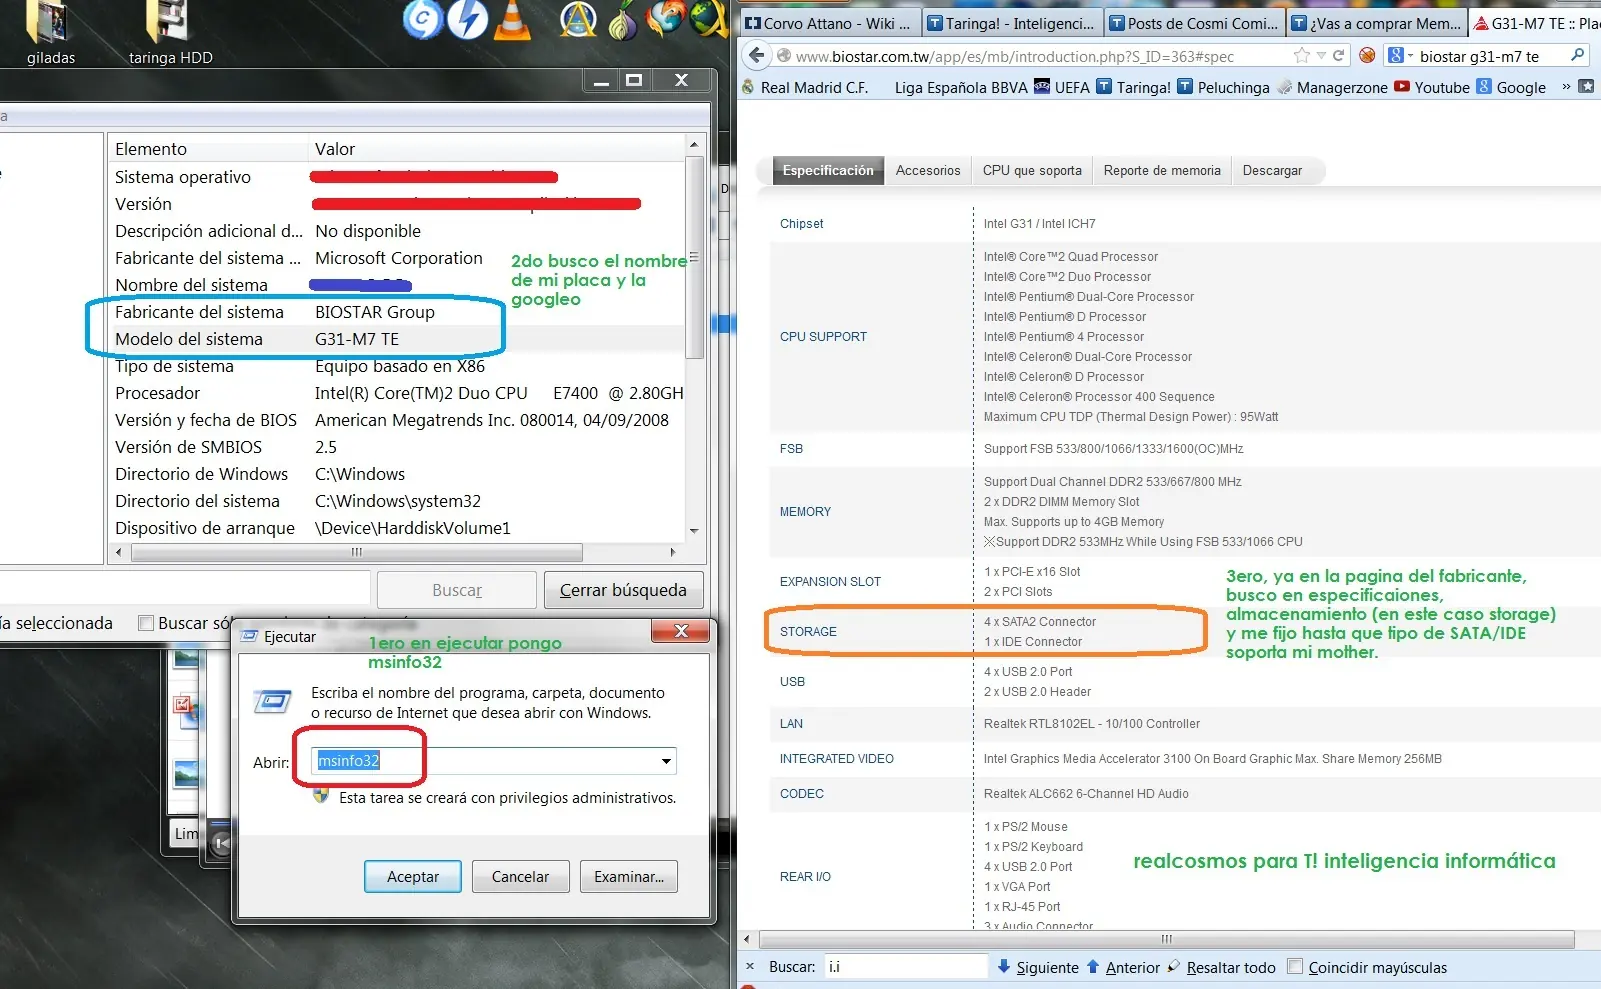Click the blue up arrow for Anterior
Viewport: 1601px width, 989px height.
(x=1093, y=967)
